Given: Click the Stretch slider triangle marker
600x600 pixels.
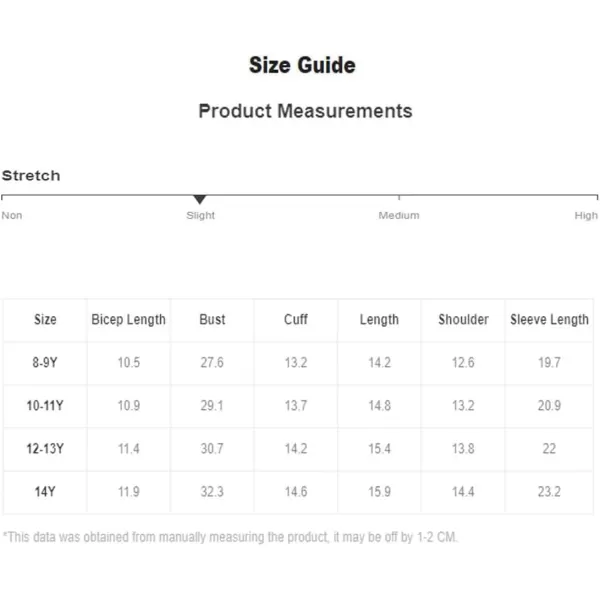Looking at the screenshot, I should (199, 199).
